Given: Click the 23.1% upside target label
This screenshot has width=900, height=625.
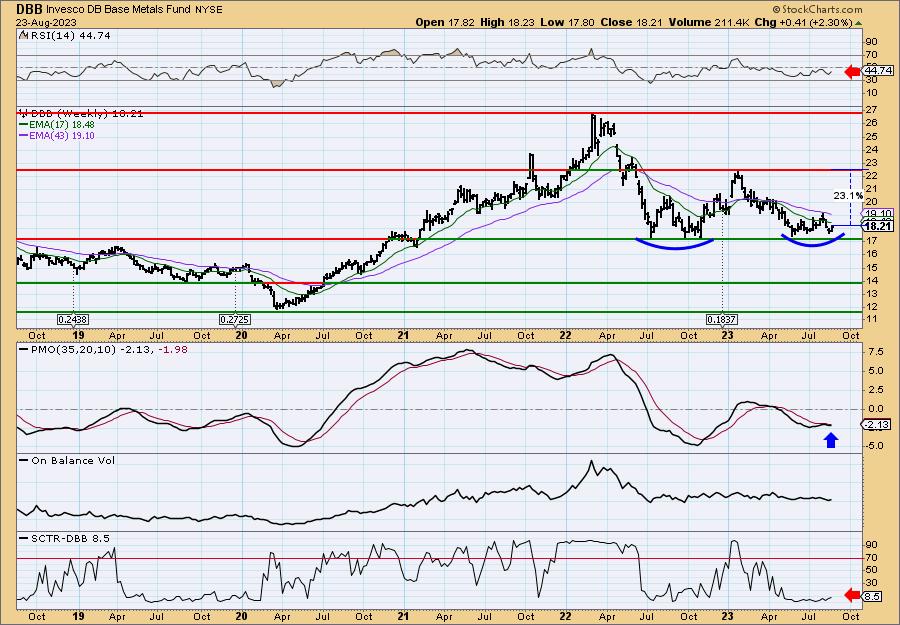Looking at the screenshot, I should 848,196.
